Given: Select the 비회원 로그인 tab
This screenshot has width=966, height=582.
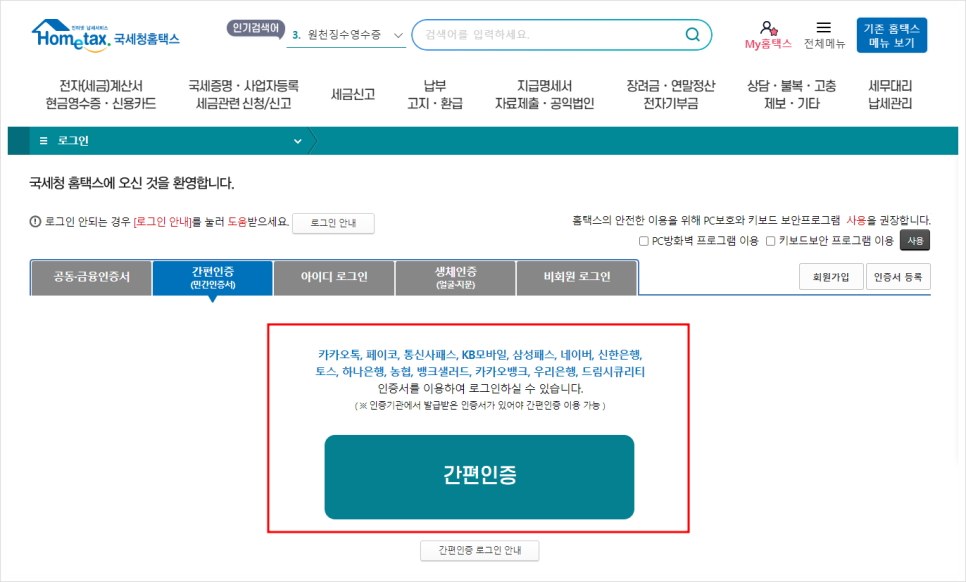Looking at the screenshot, I should pyautogui.click(x=576, y=277).
